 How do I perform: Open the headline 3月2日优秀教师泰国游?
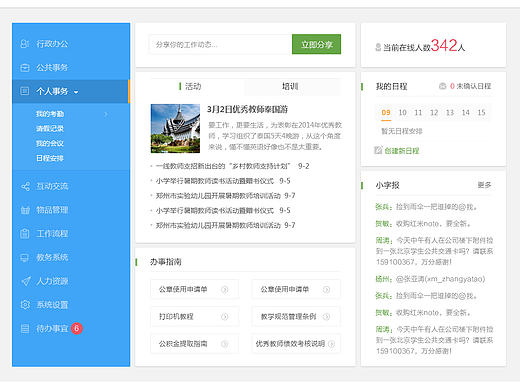pyautogui.click(x=247, y=109)
